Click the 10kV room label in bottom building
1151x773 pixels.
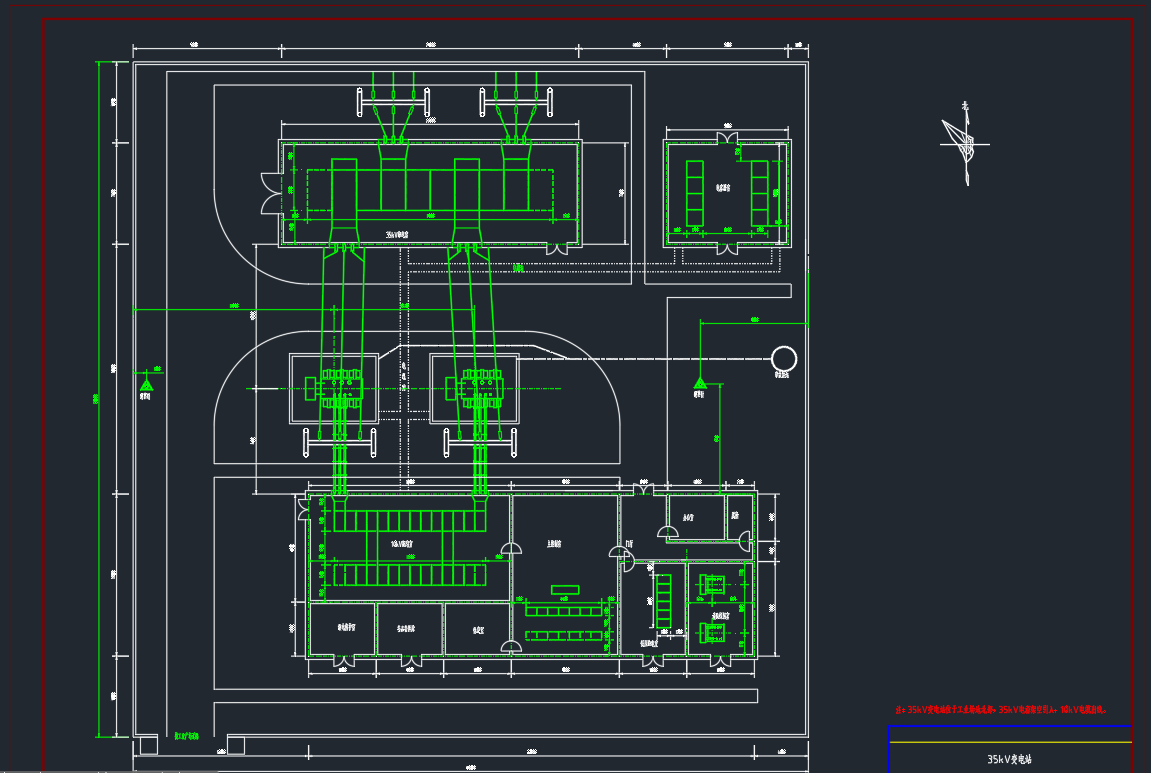coord(402,544)
